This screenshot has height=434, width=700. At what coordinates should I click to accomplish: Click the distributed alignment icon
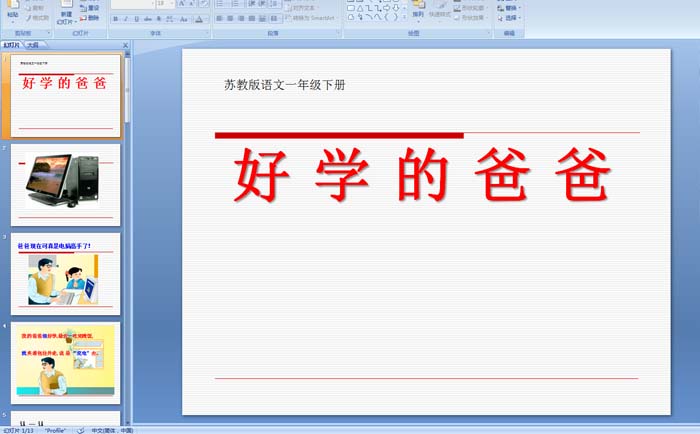262,18
